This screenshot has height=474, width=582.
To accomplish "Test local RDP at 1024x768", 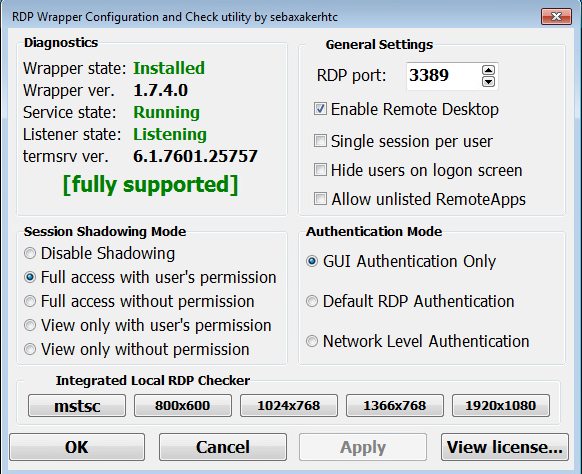I will [x=289, y=405].
